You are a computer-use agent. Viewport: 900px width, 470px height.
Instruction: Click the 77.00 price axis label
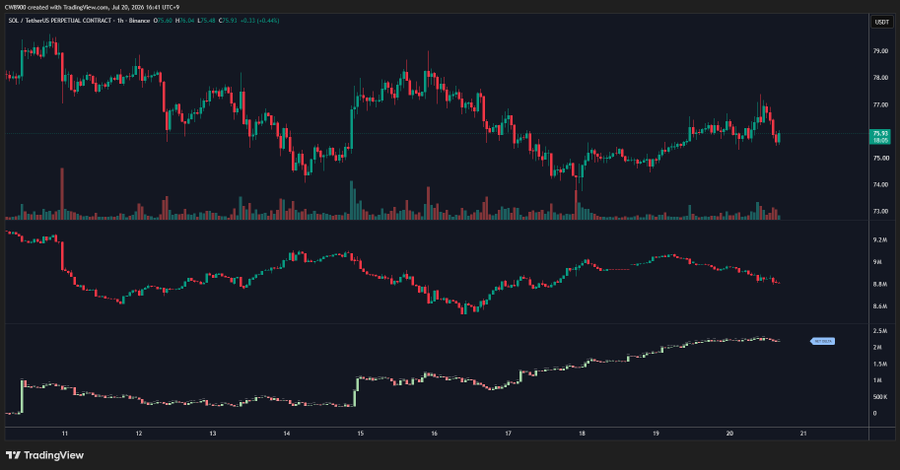click(880, 105)
